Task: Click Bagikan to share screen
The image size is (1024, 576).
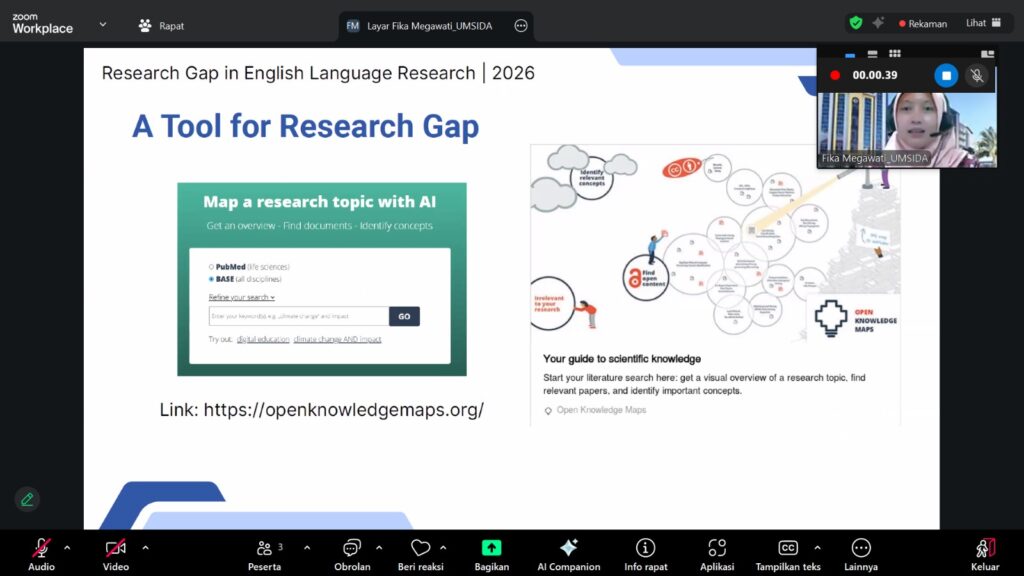Action: click(491, 549)
